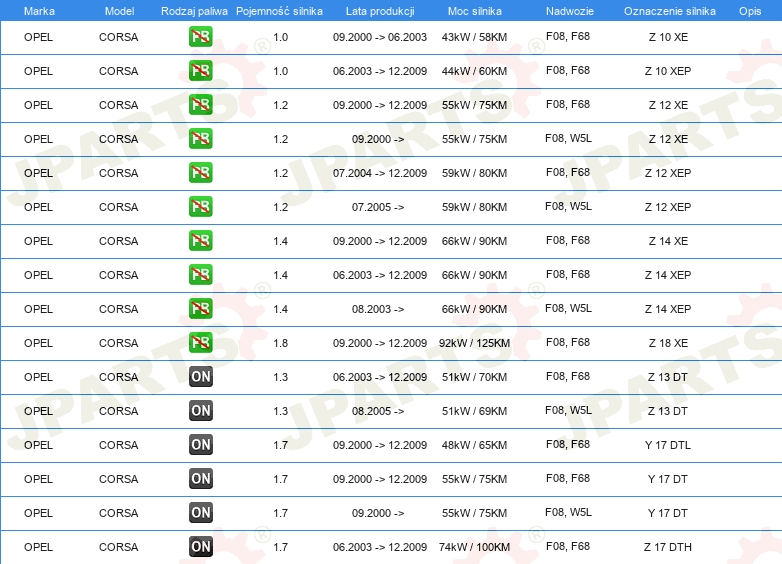The width and height of the screenshot is (782, 564).
Task: Click production date 08.2005 ->
Action: pyautogui.click(x=378, y=411)
